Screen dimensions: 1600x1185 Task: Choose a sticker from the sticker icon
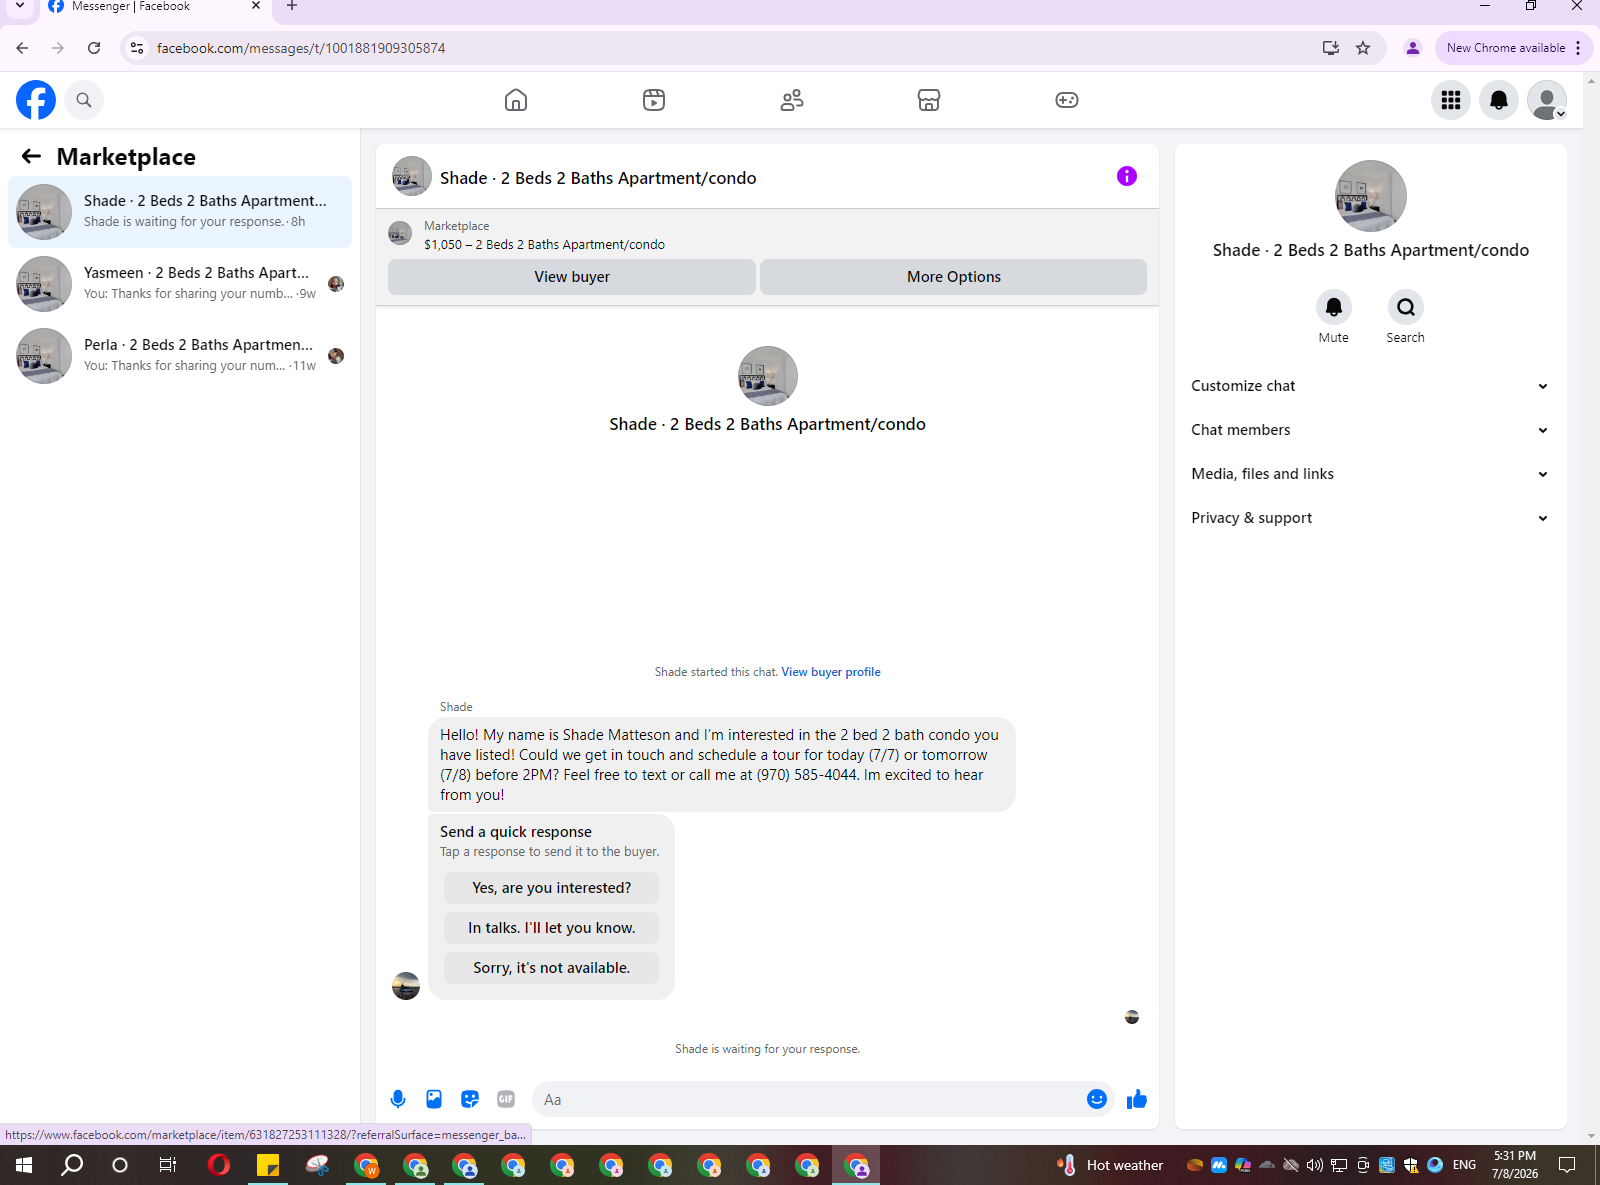tap(470, 1099)
